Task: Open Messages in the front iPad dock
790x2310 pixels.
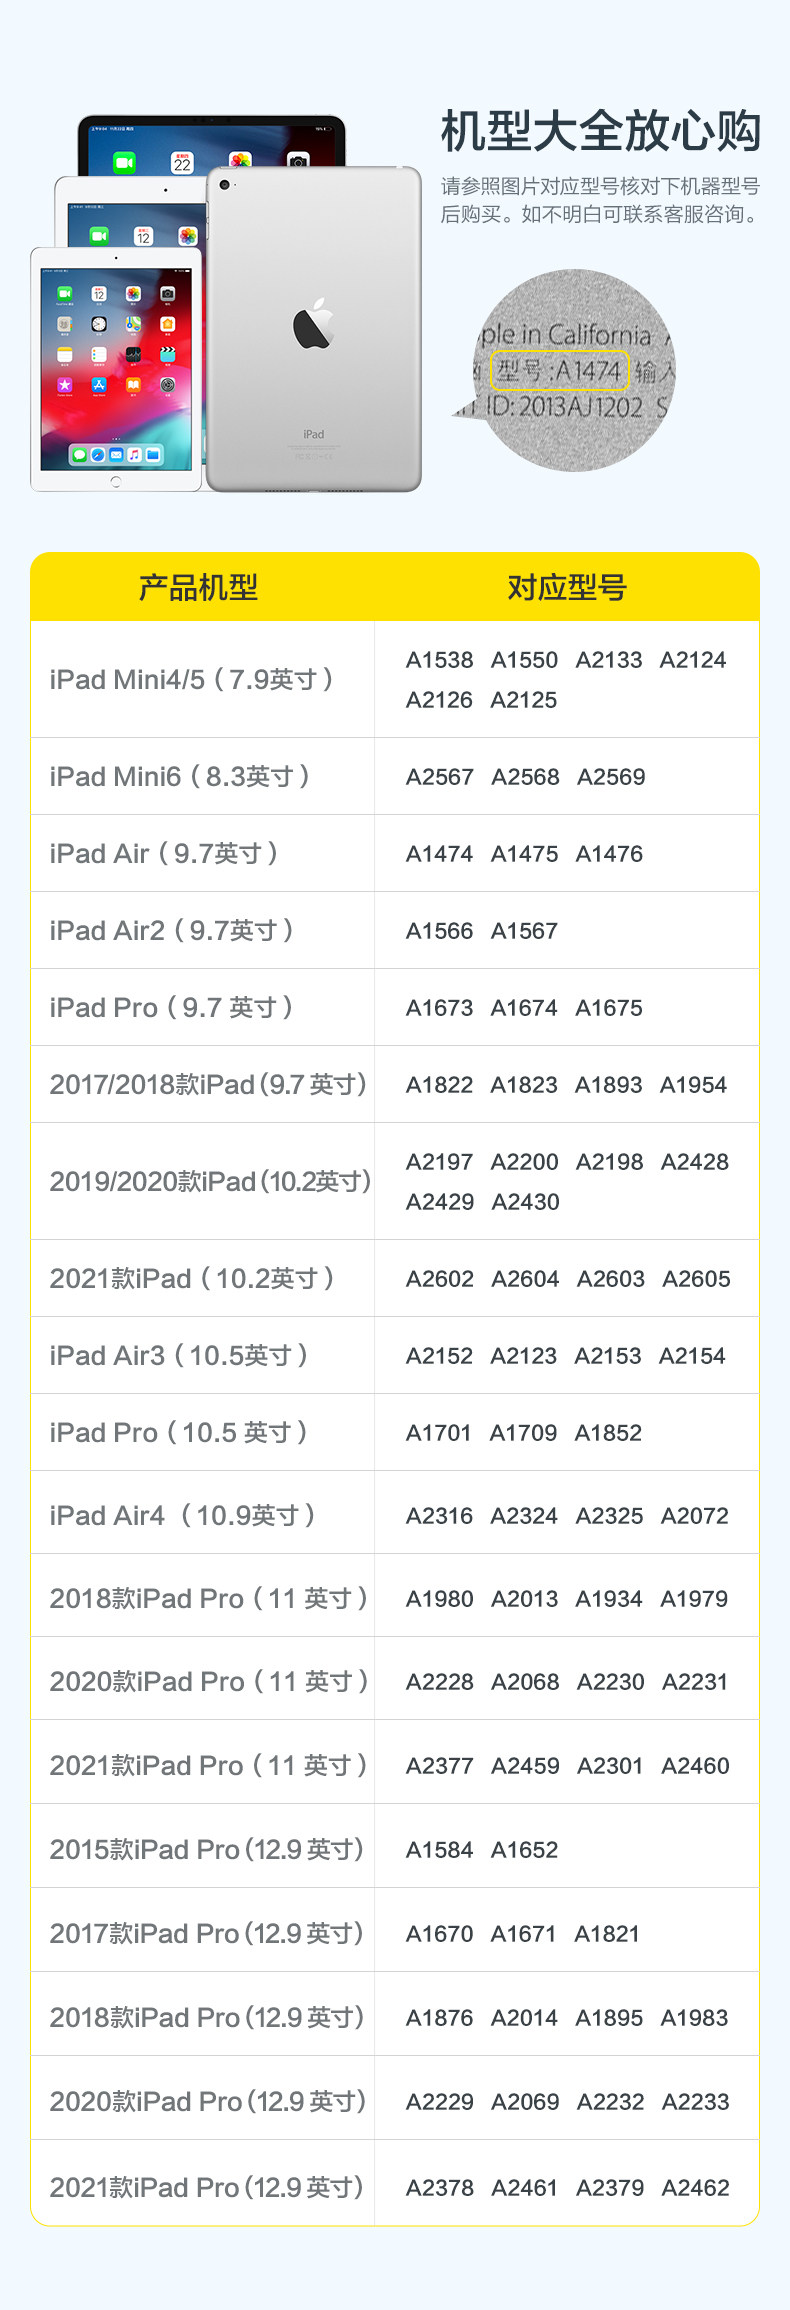Action: [x=79, y=455]
